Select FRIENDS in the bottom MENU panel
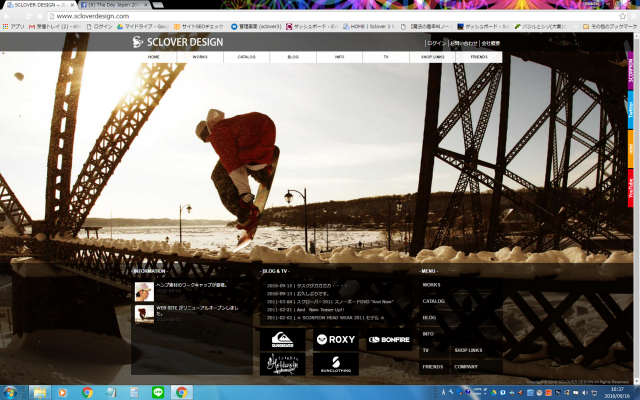The height and width of the screenshot is (400, 640). (433, 367)
